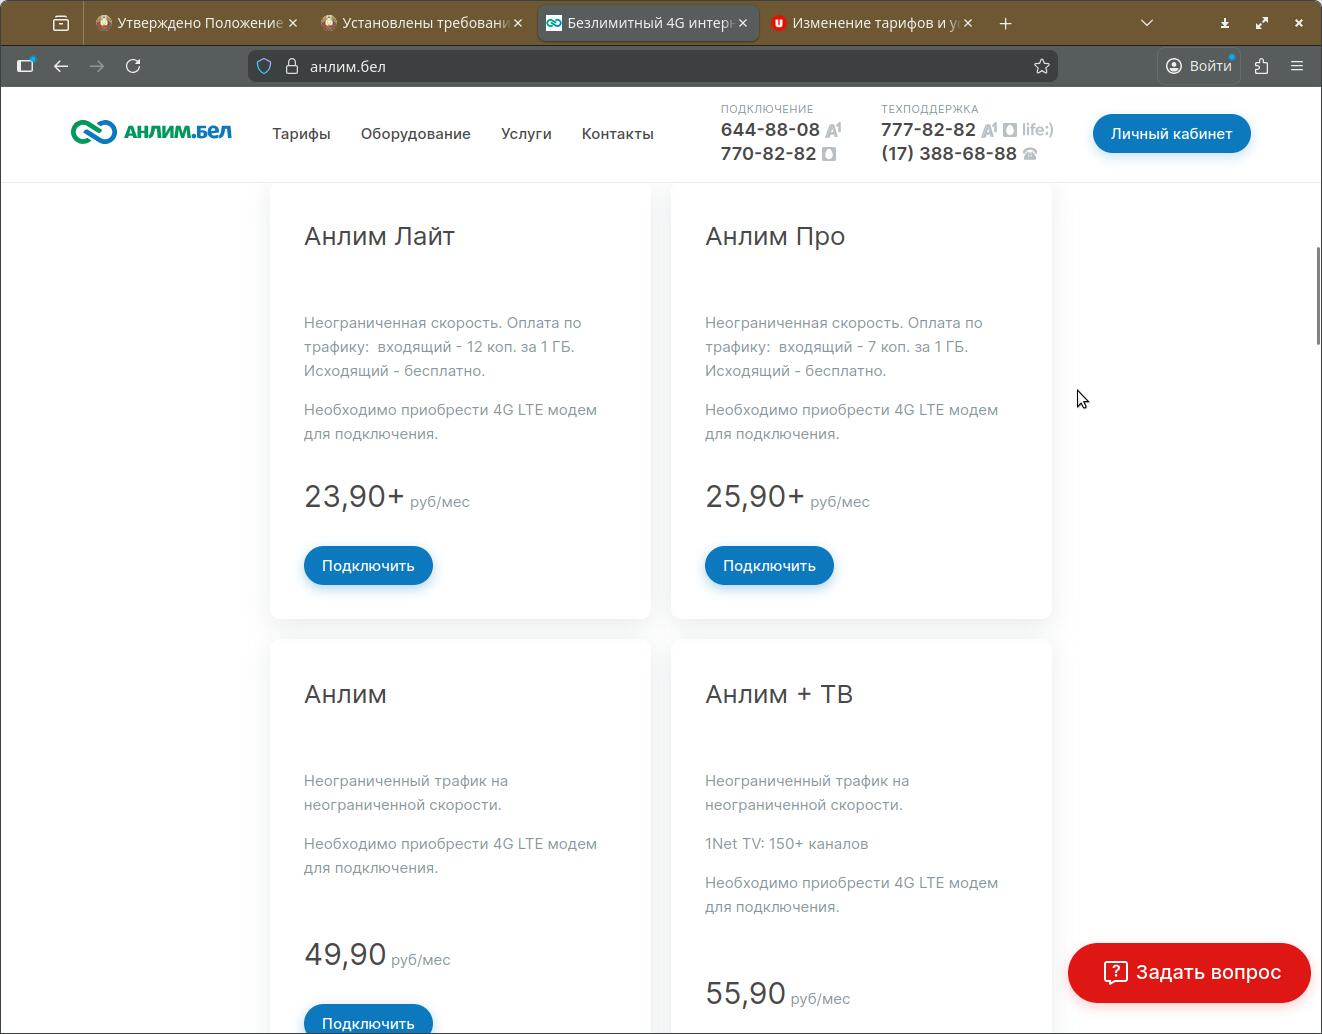Connect the Анлим Лайт tariff via Подключить
Image resolution: width=1322 pixels, height=1034 pixels.
pos(368,566)
